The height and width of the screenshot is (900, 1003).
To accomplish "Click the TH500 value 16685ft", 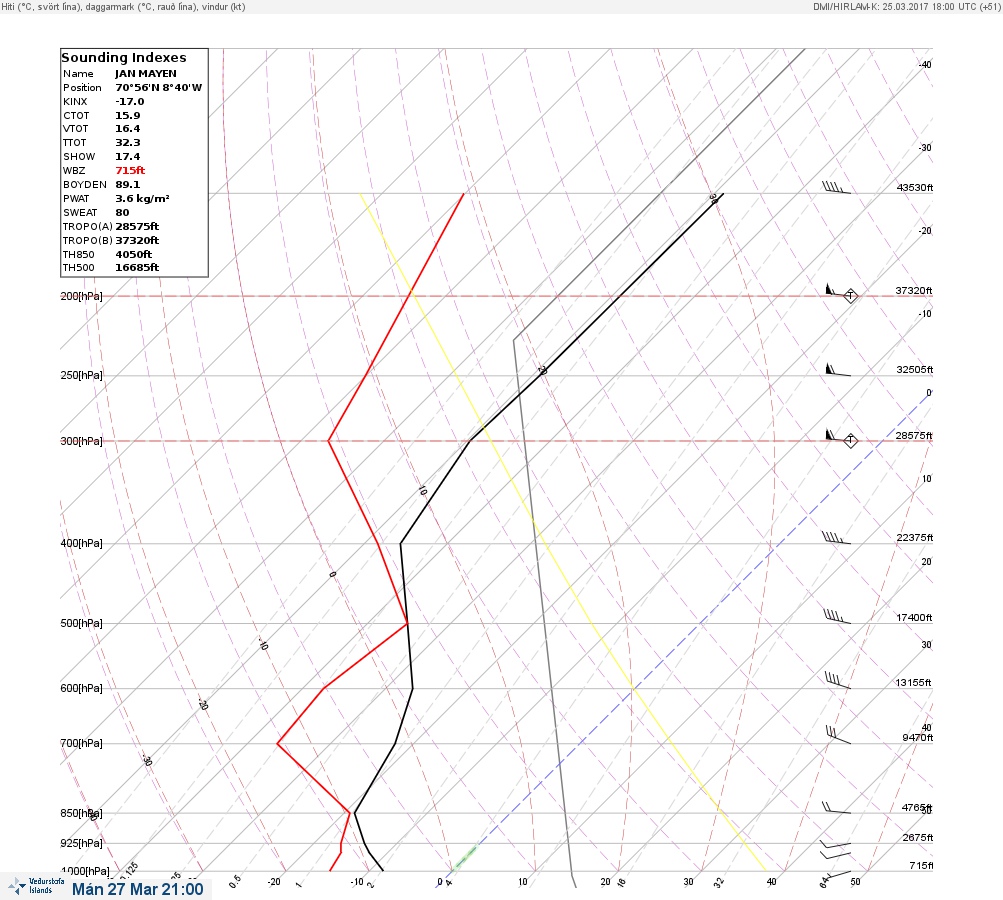I will click(137, 268).
